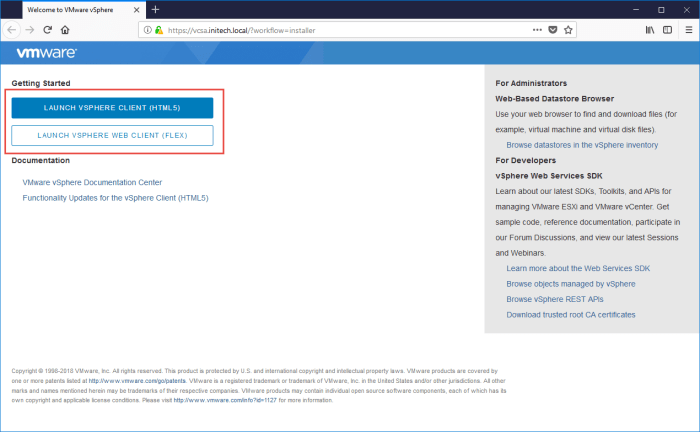The height and width of the screenshot is (432, 700).
Task: Launch vSphere Client (HTML5)
Action: 112,108
